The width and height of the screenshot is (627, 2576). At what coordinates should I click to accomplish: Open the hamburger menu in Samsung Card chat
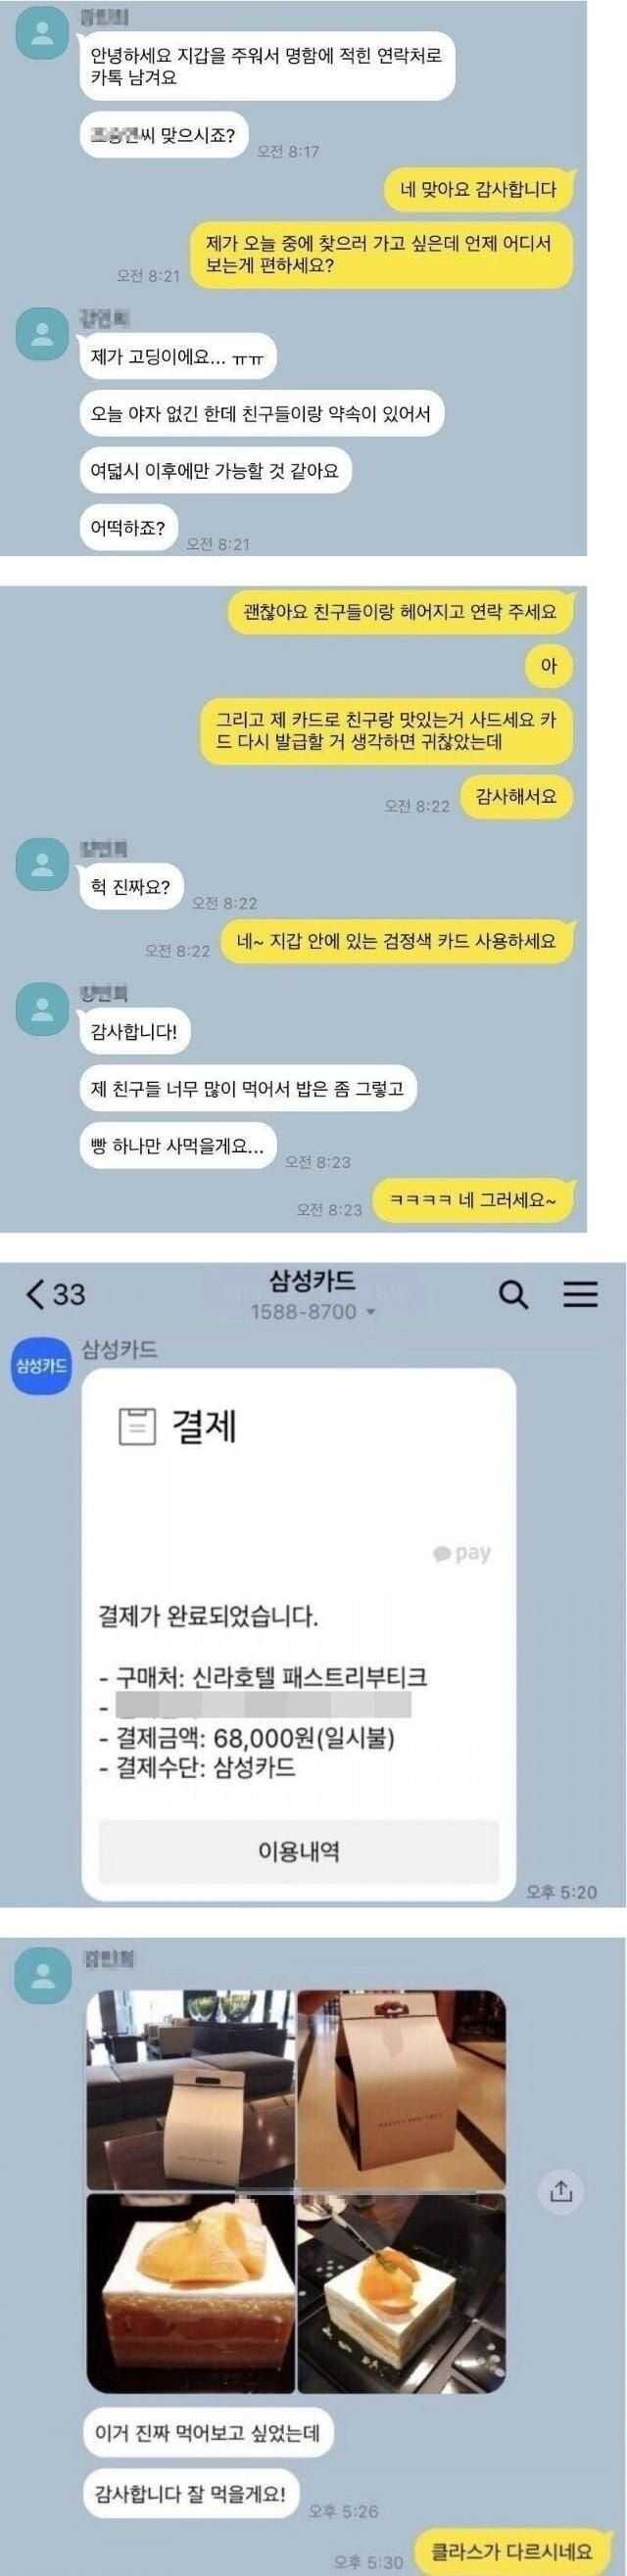point(580,1294)
